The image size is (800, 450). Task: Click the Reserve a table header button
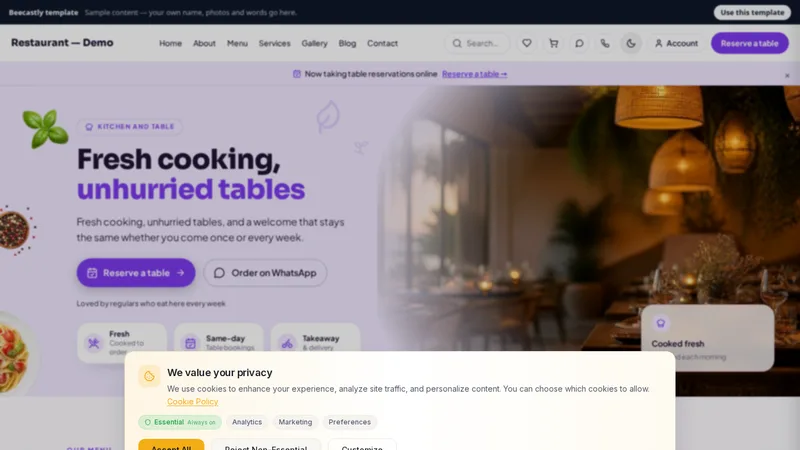(749, 43)
